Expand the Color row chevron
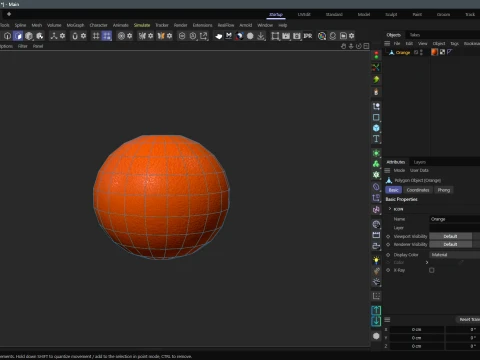Viewport: 480px width, 360px height. 427,263
